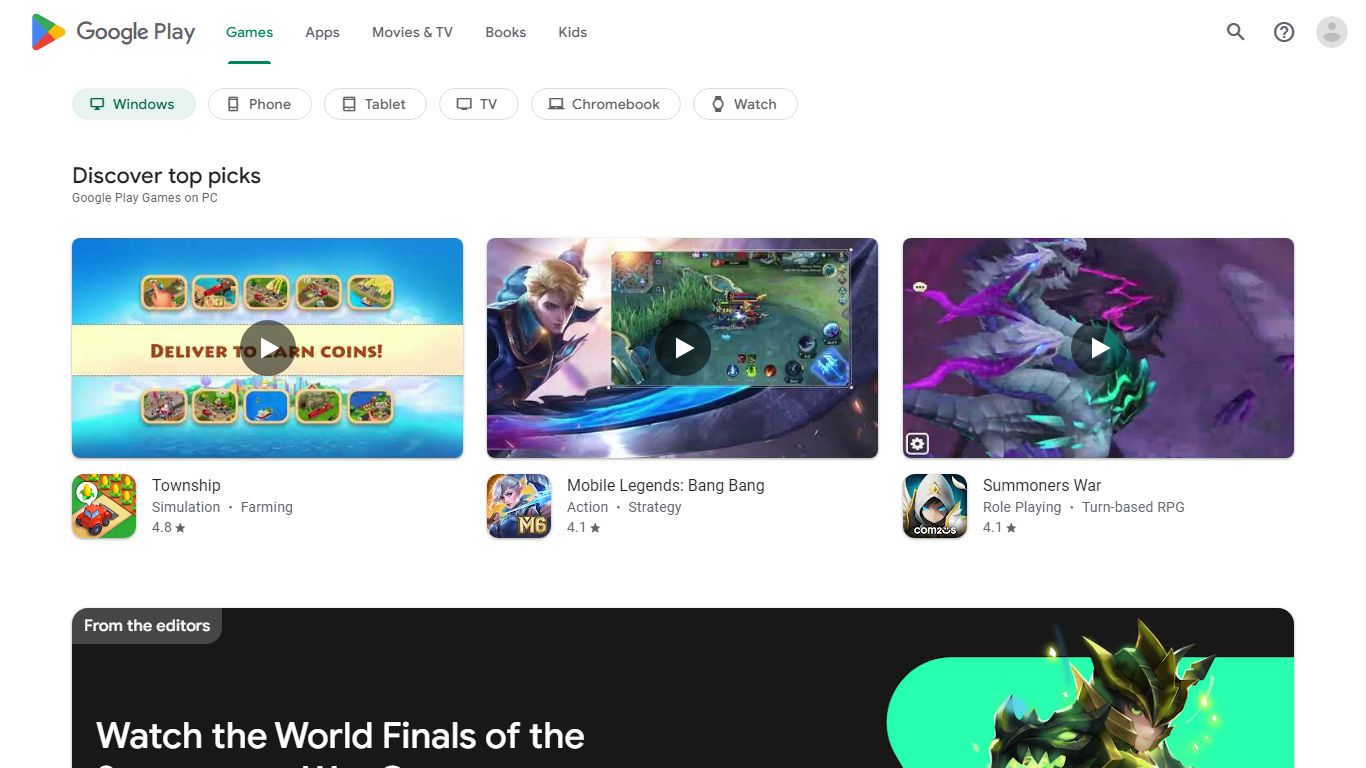Choose the Tablet device filter
This screenshot has width=1366, height=768.
tap(375, 104)
